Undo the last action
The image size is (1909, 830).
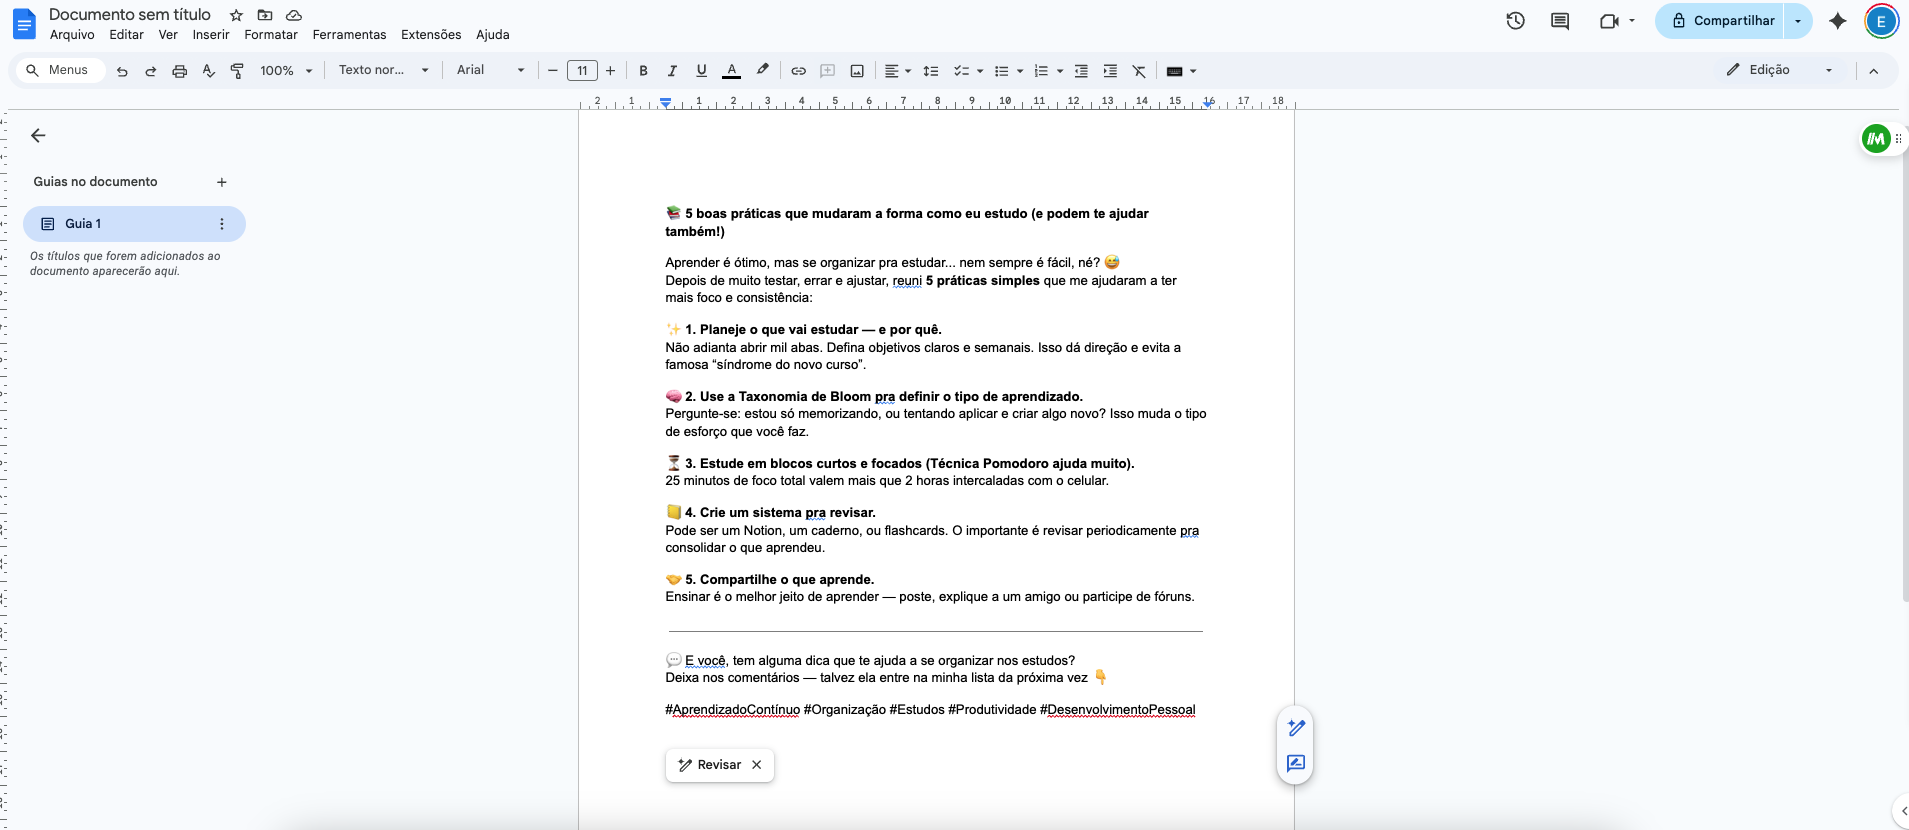tap(122, 71)
